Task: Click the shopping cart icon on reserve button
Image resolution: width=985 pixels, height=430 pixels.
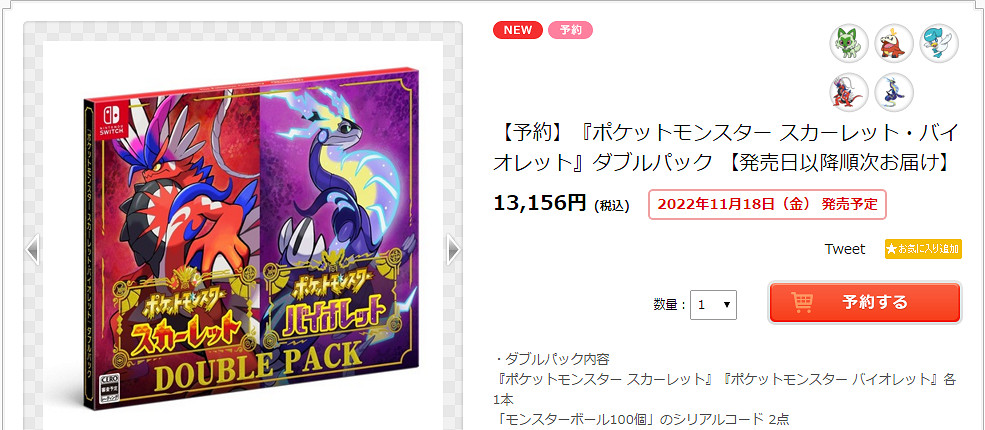Action: 802,303
